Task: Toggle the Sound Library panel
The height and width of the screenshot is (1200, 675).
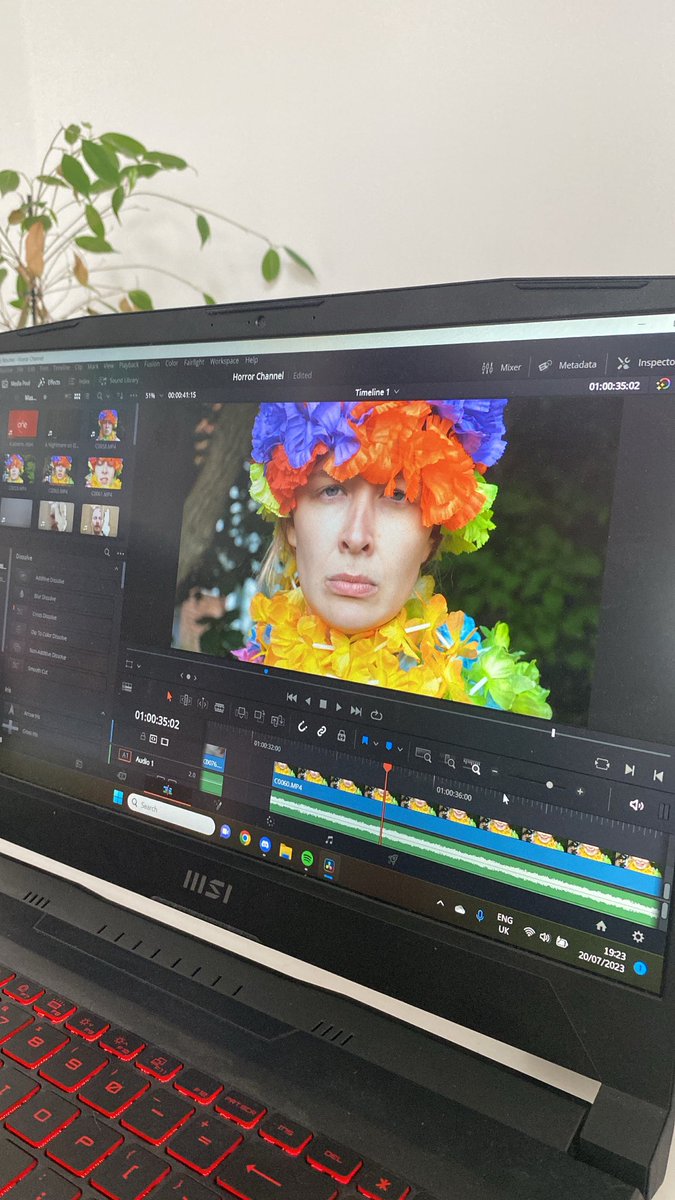Action: click(x=121, y=381)
